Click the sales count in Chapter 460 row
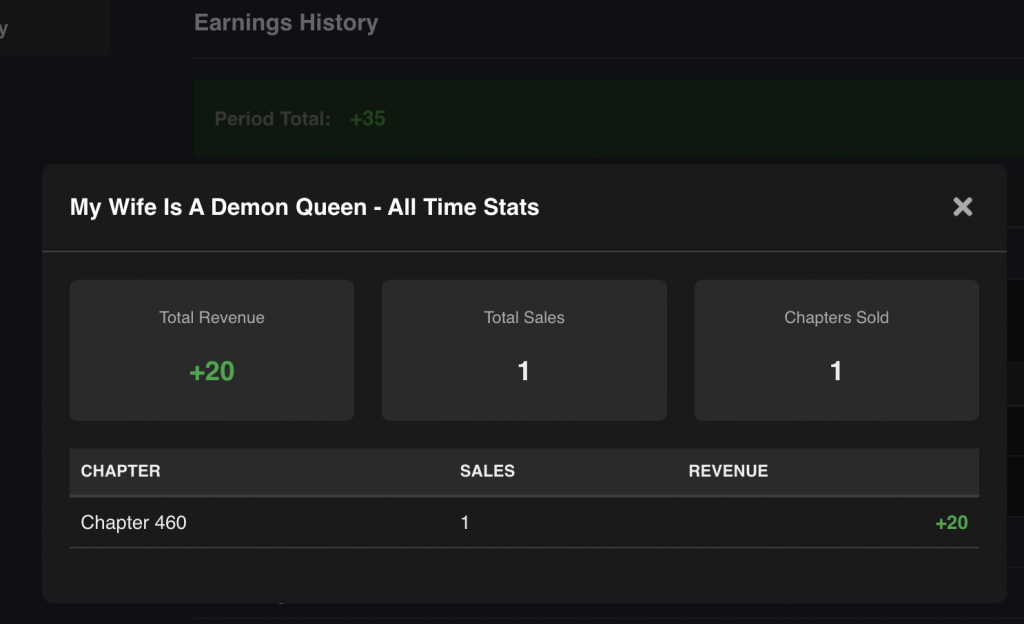This screenshot has width=1024, height=624. click(465, 522)
